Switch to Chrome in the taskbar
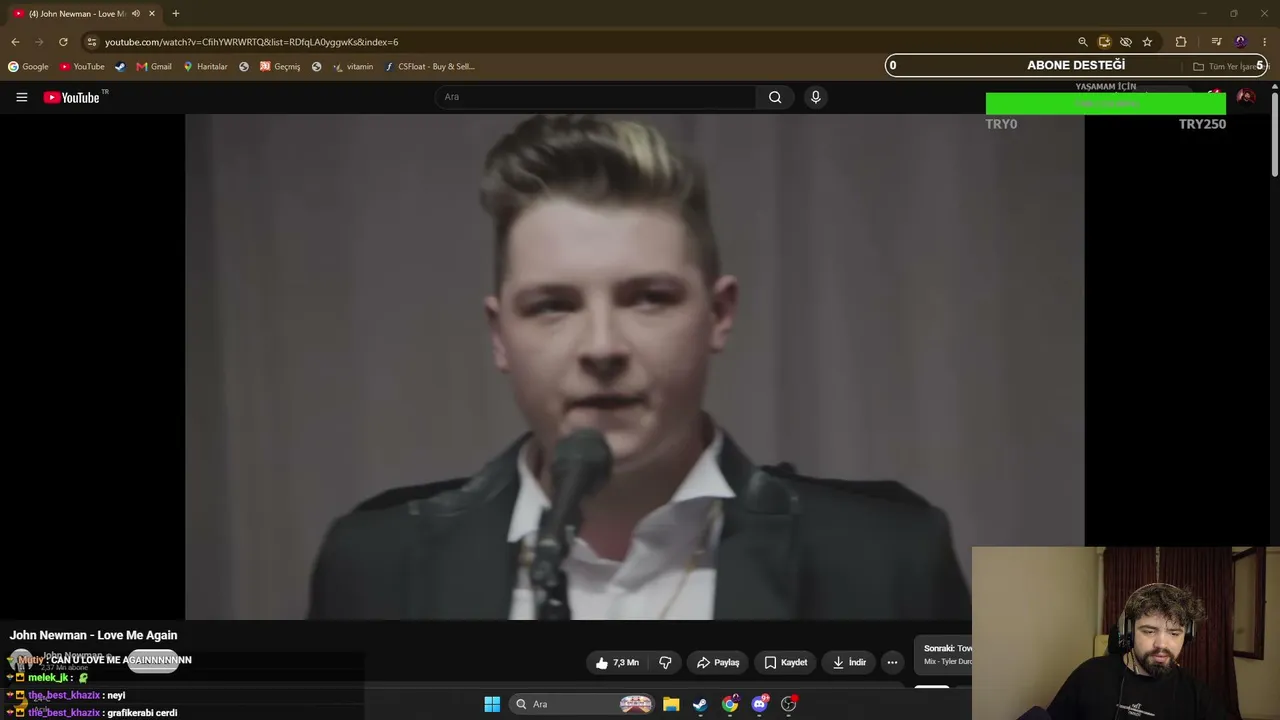The image size is (1280, 720). point(730,704)
